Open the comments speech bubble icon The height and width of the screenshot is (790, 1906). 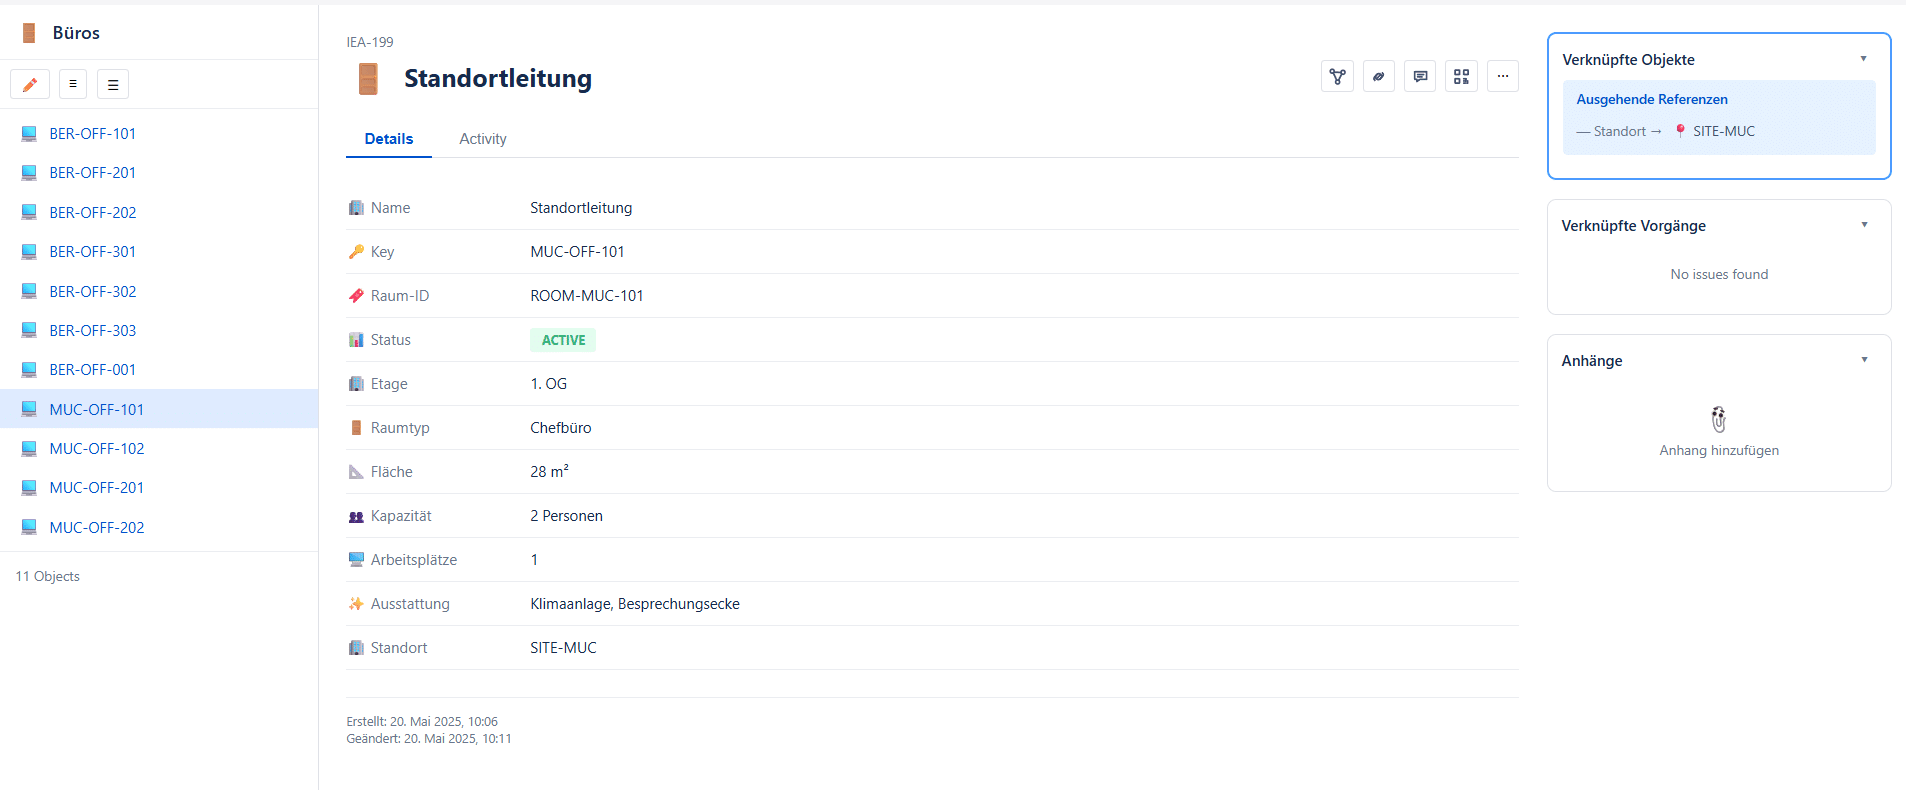1420,77
